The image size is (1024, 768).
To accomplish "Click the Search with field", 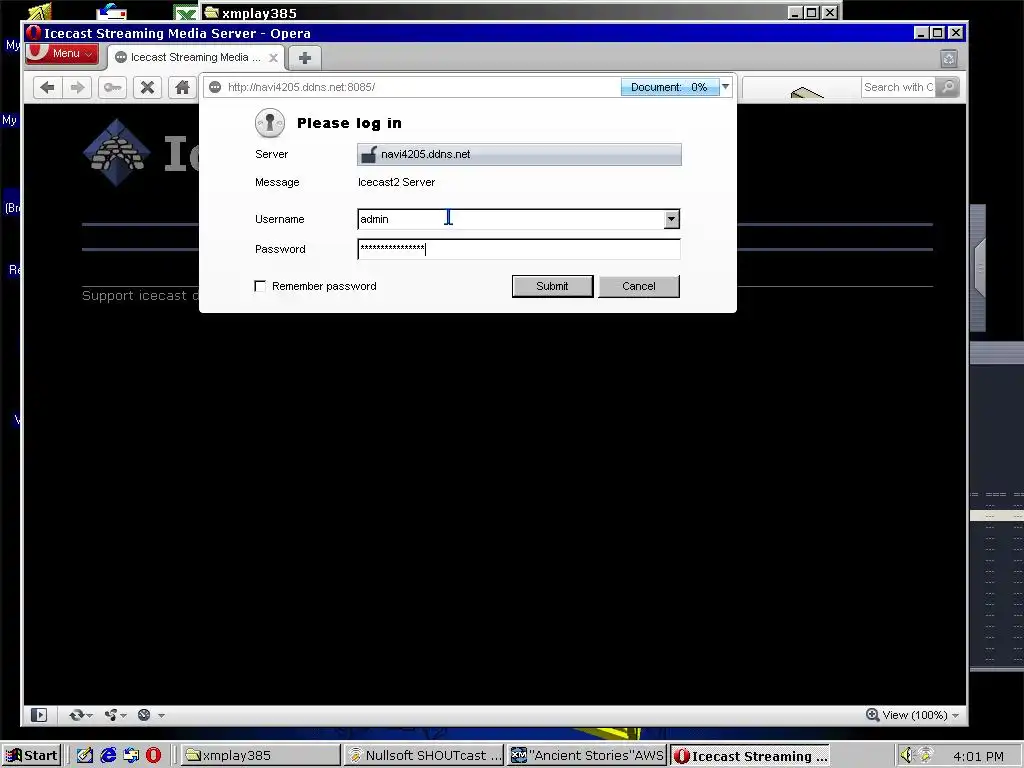I will pos(899,87).
